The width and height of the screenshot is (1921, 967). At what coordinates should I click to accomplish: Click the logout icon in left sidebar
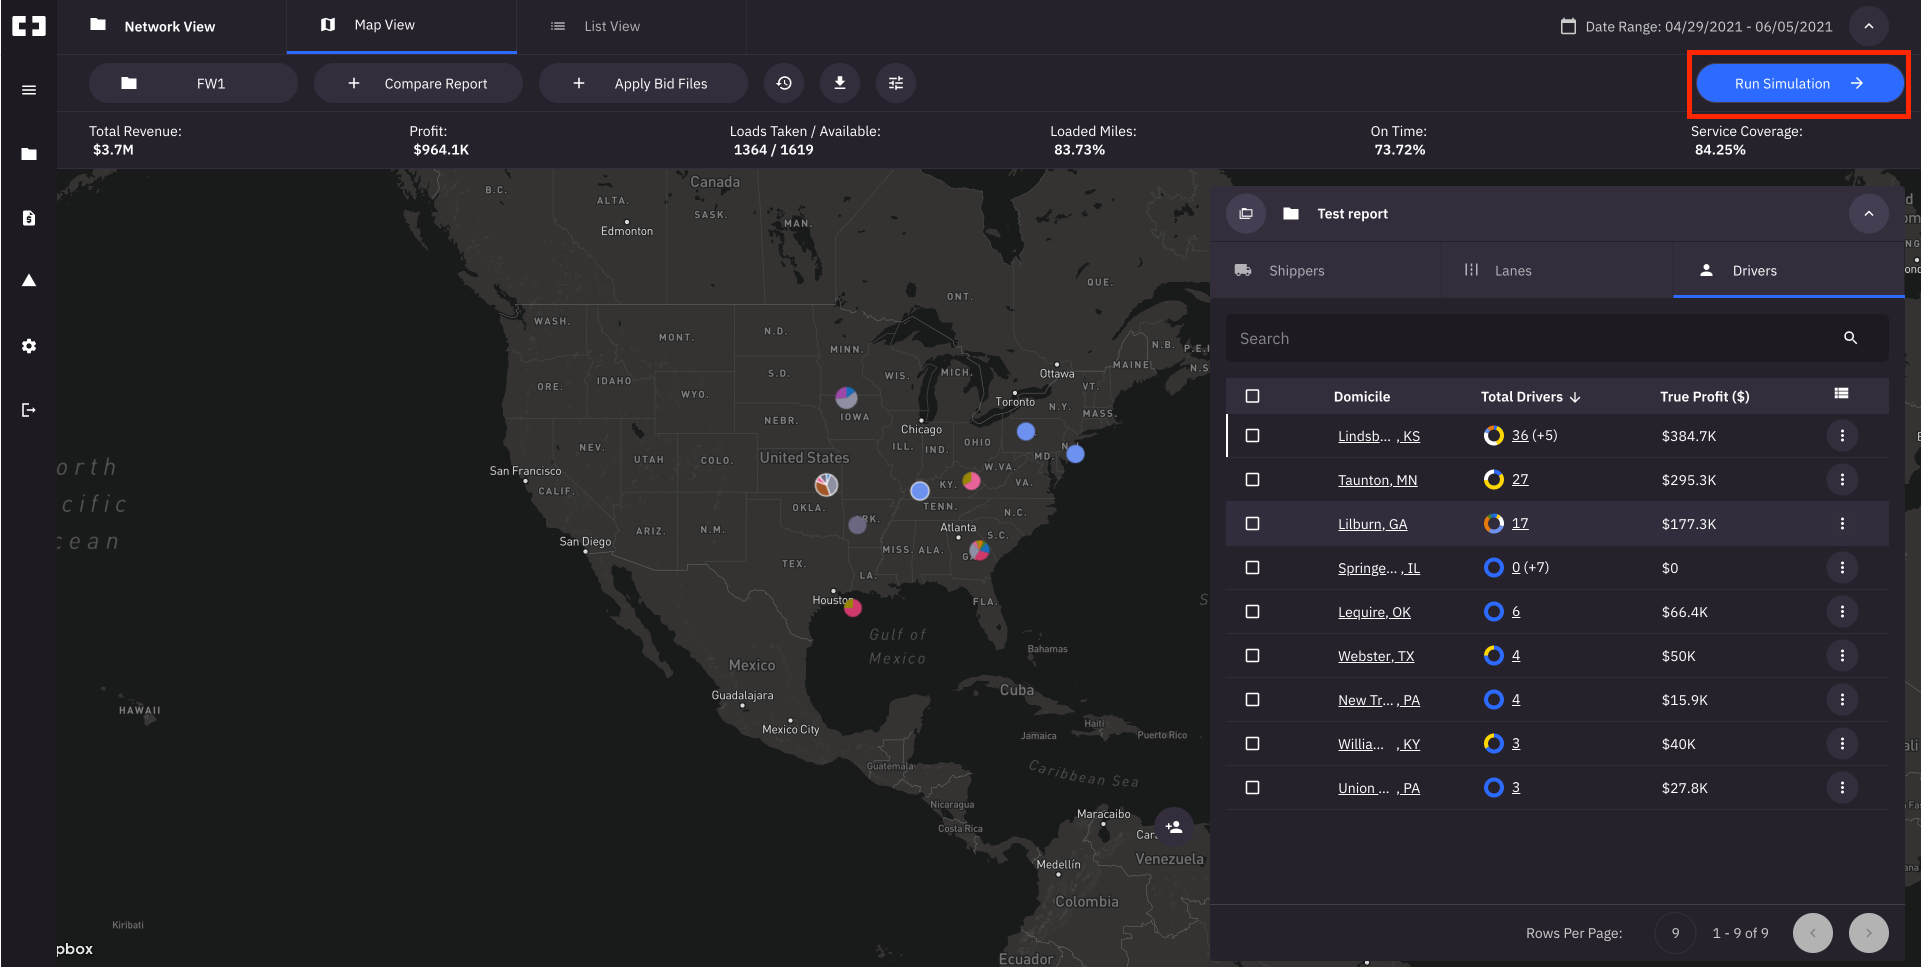coord(29,410)
